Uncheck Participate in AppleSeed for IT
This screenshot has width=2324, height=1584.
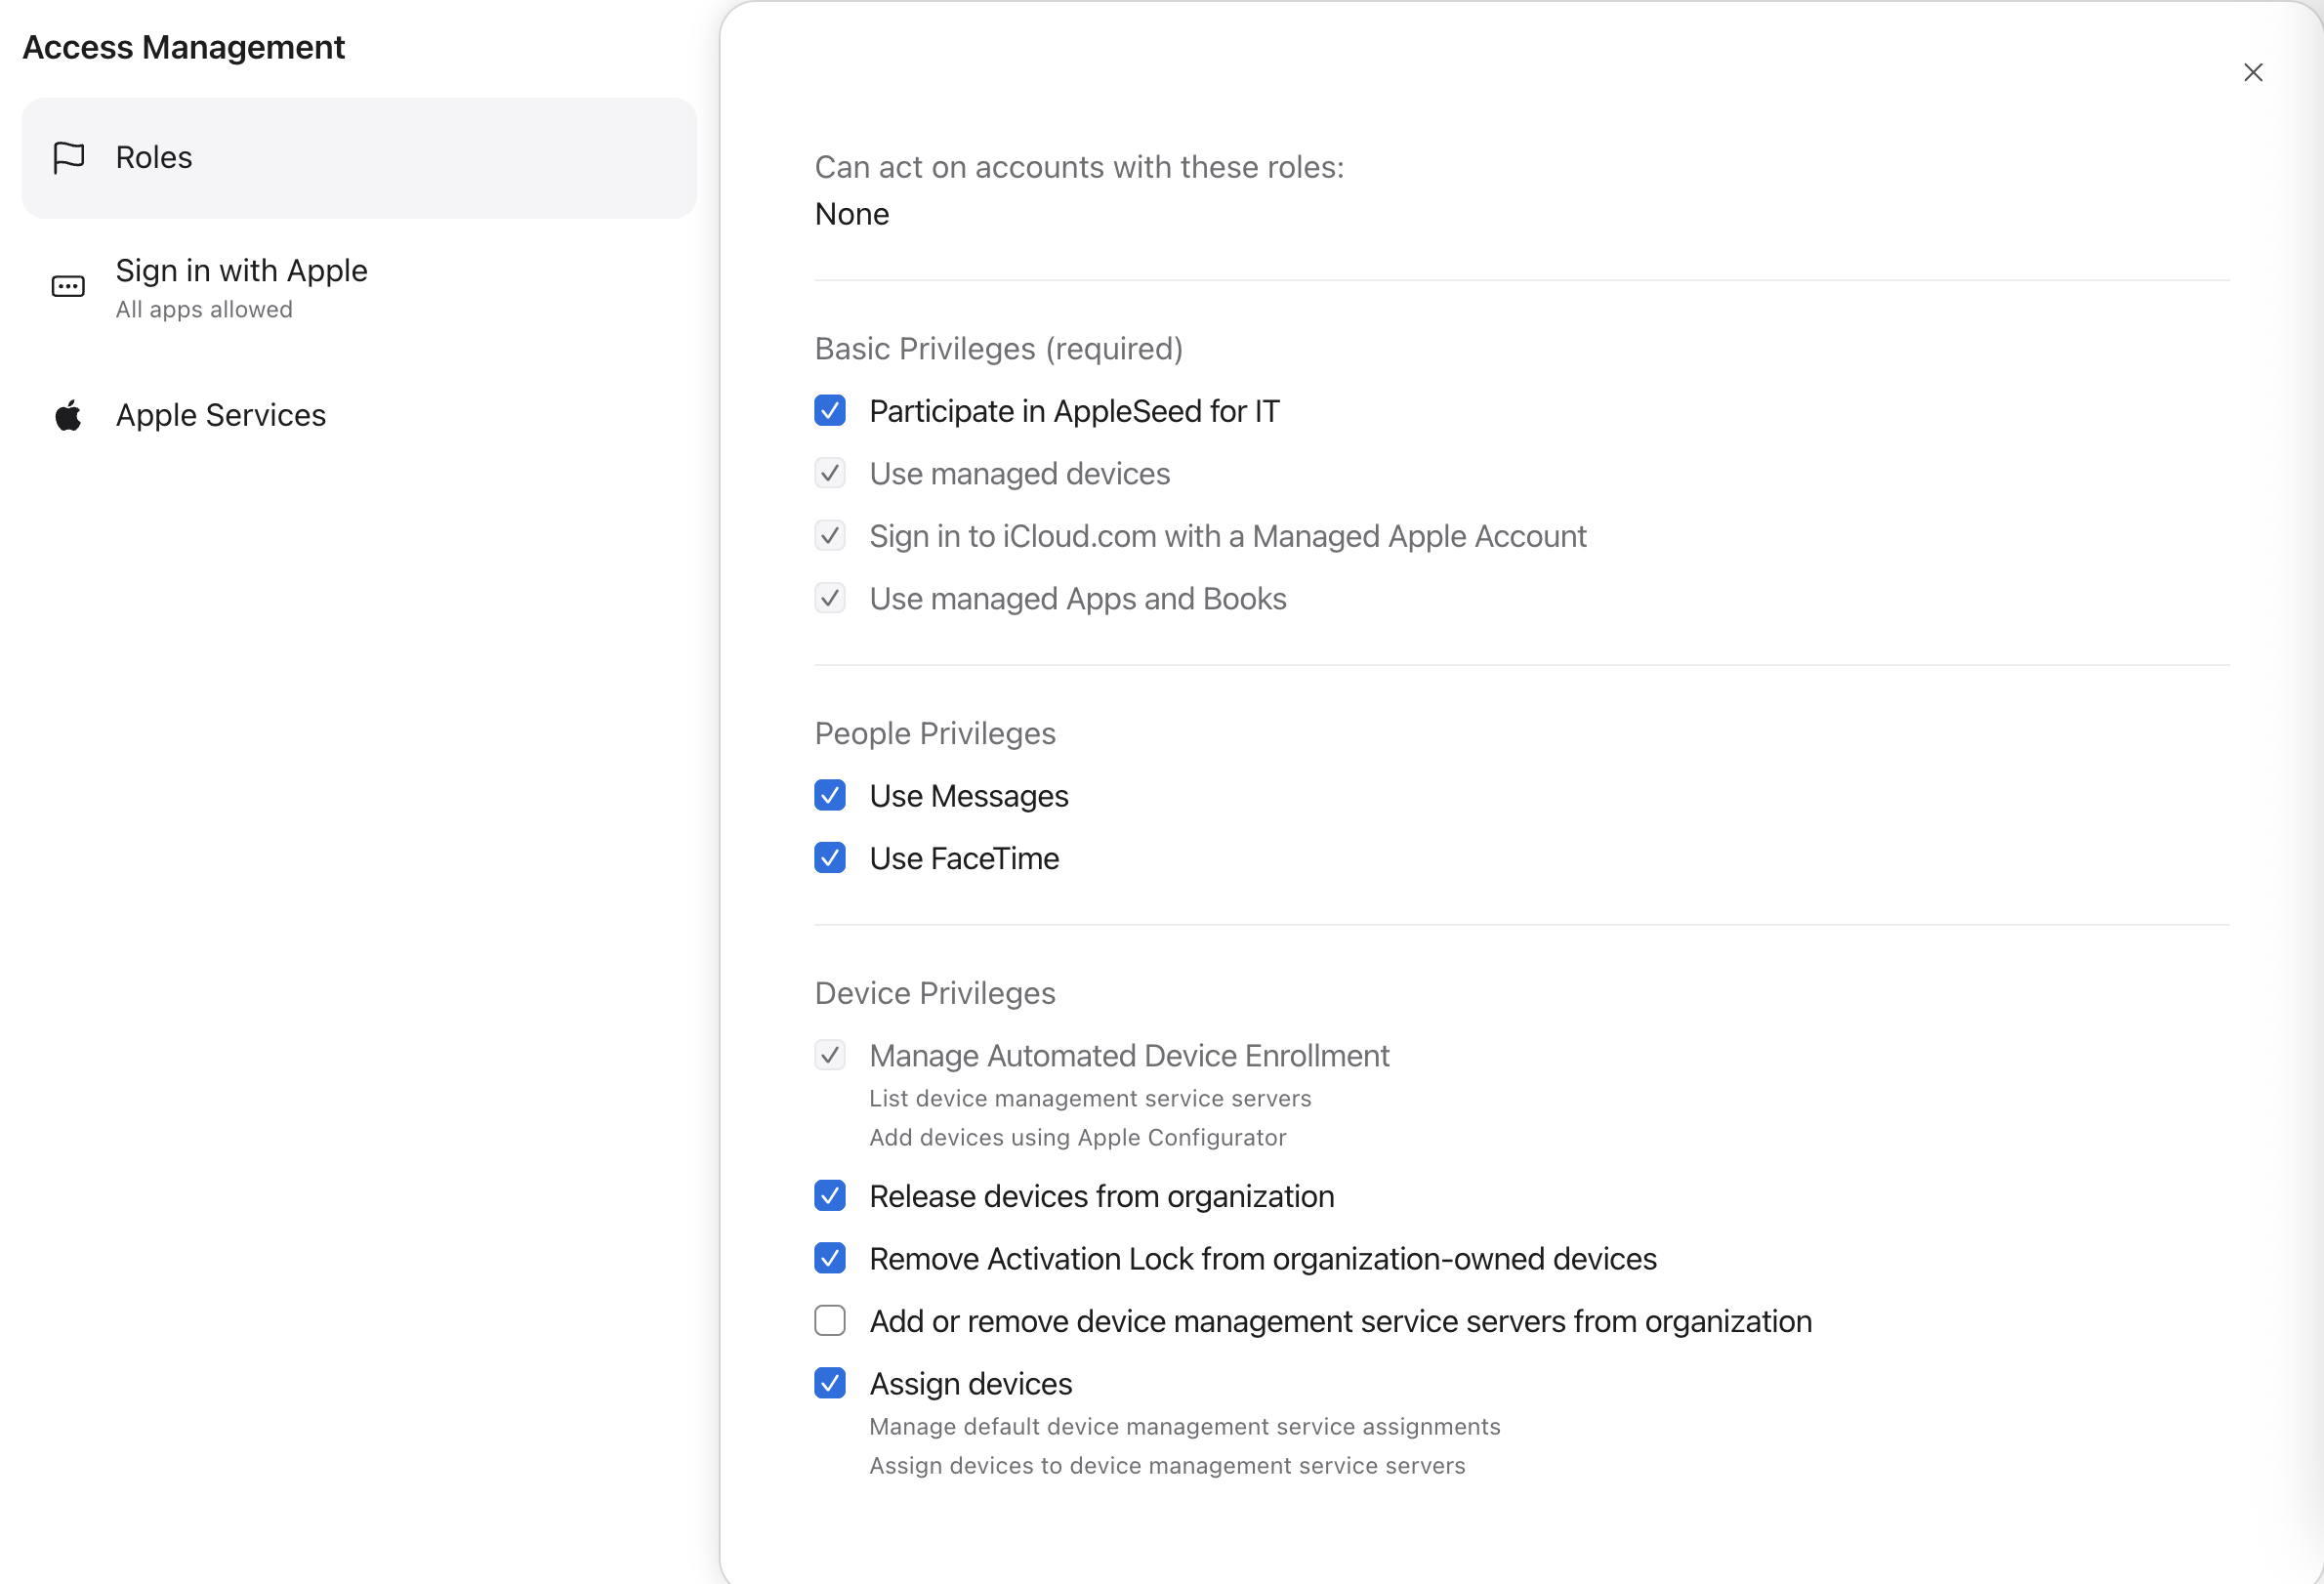click(830, 411)
